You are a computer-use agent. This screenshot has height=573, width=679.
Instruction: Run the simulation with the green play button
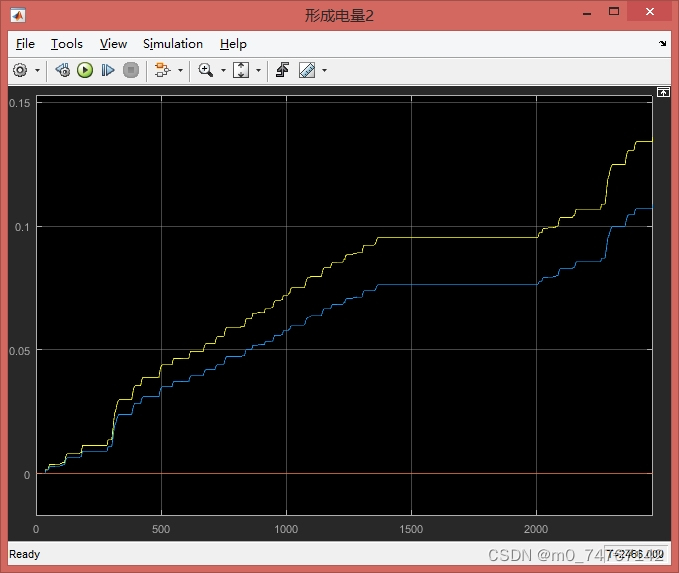pyautogui.click(x=85, y=70)
